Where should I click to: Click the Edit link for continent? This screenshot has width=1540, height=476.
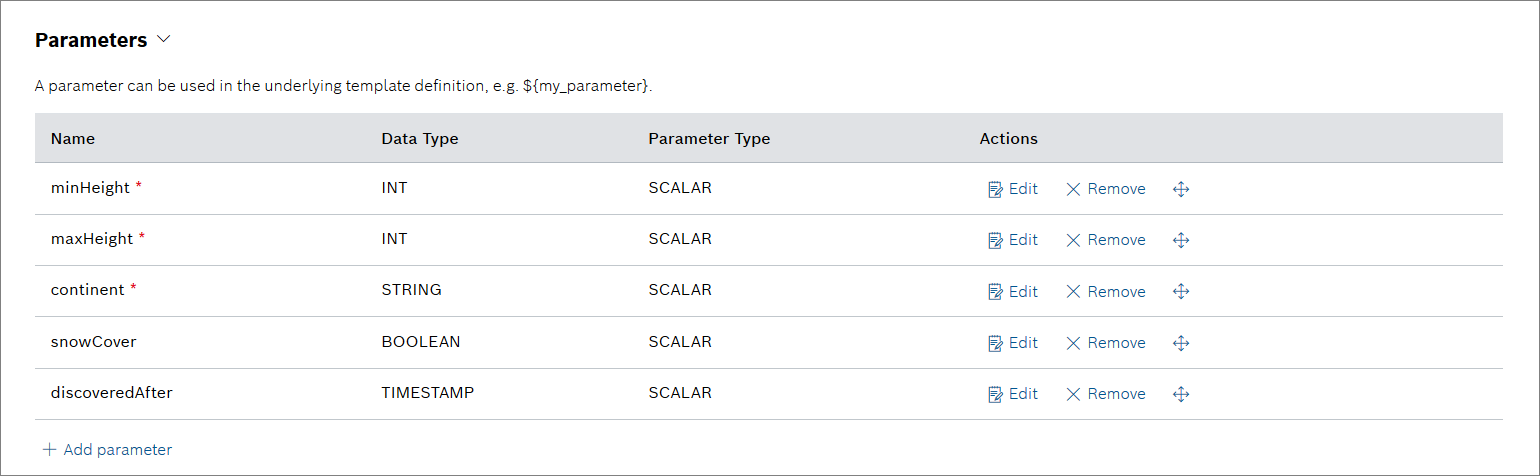coord(1022,292)
